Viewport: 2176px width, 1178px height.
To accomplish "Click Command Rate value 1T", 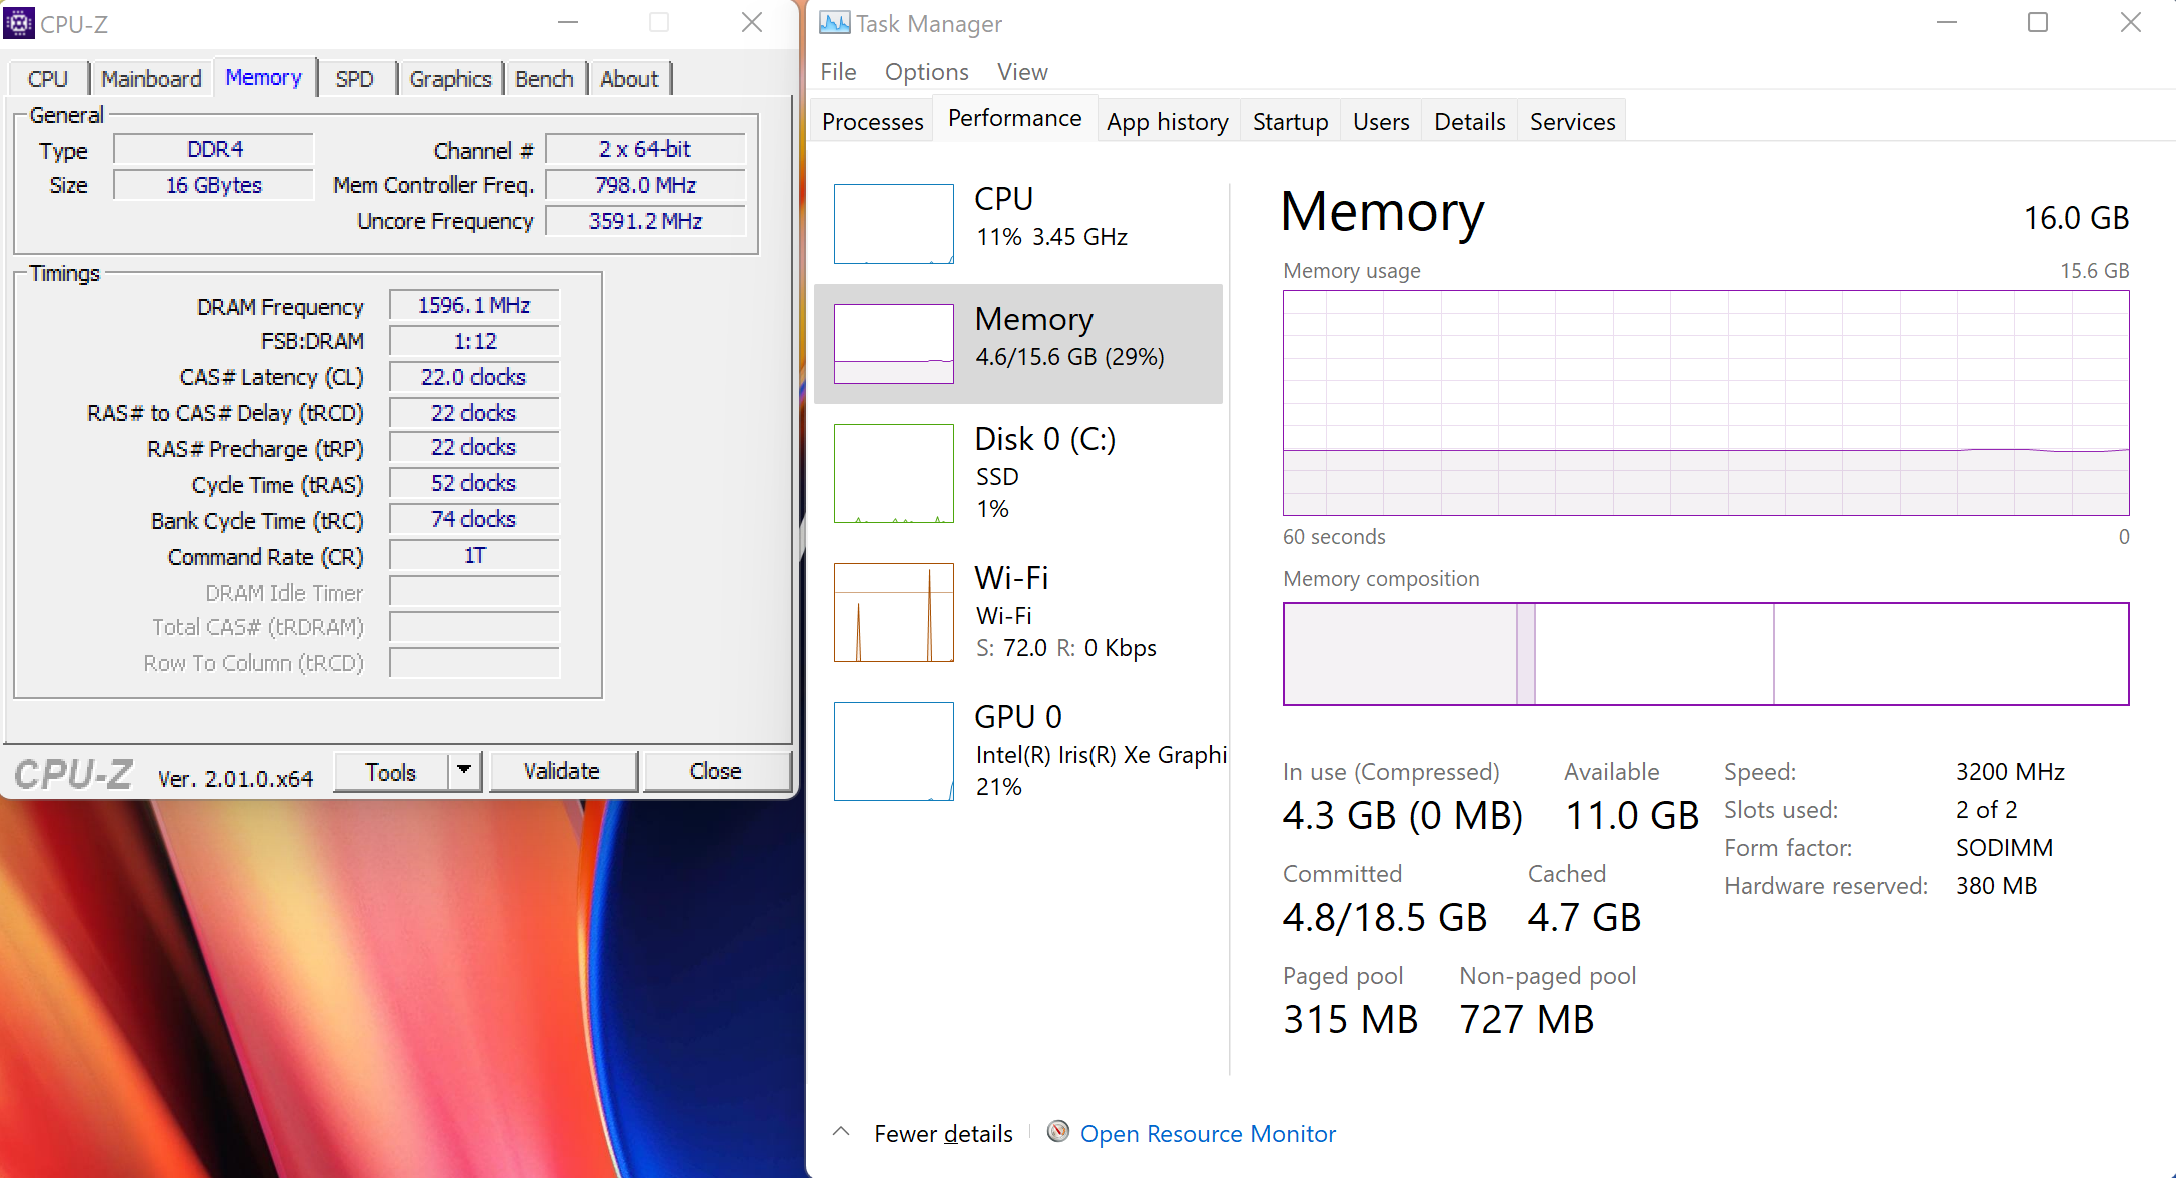I will tap(474, 555).
